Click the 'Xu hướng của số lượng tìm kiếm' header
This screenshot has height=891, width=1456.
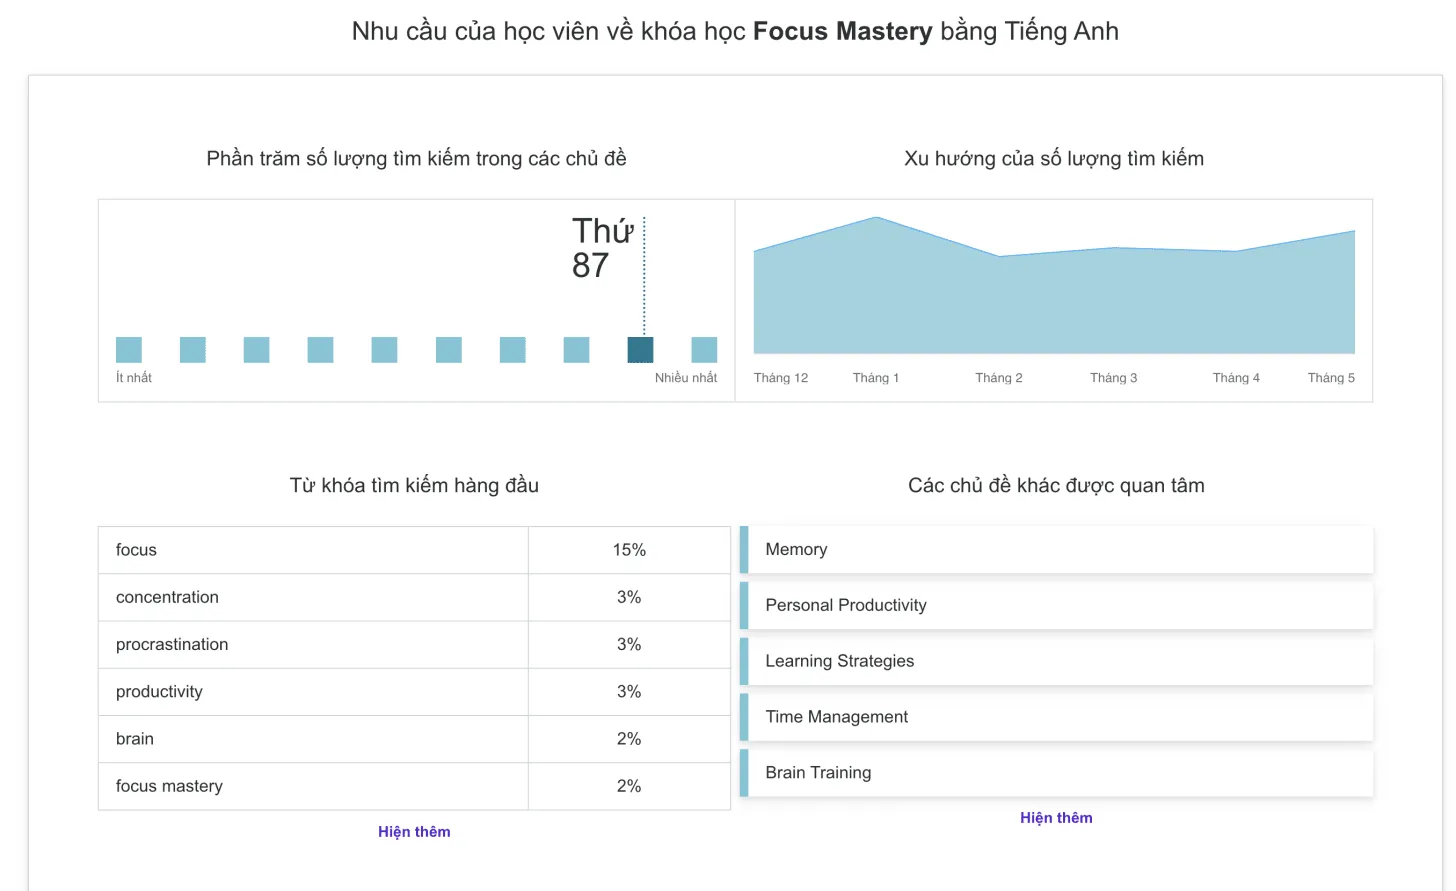coord(1054,158)
